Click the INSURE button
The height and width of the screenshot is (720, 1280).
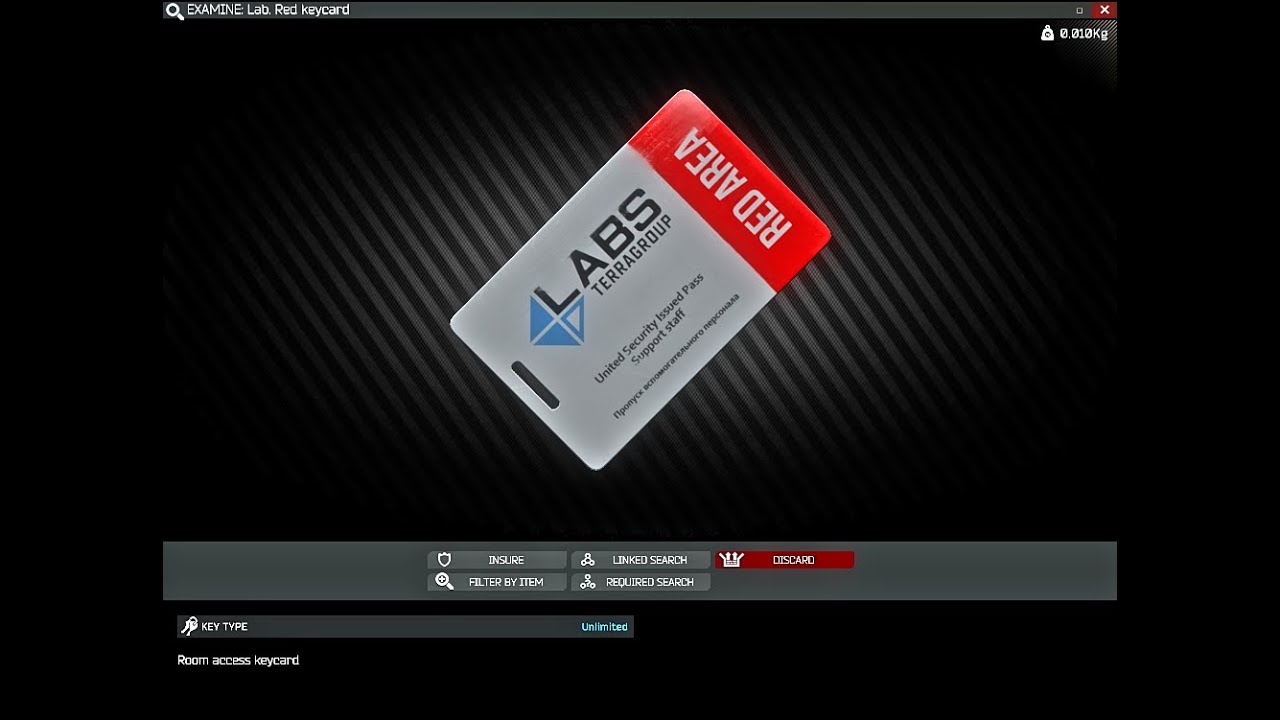click(x=497, y=560)
